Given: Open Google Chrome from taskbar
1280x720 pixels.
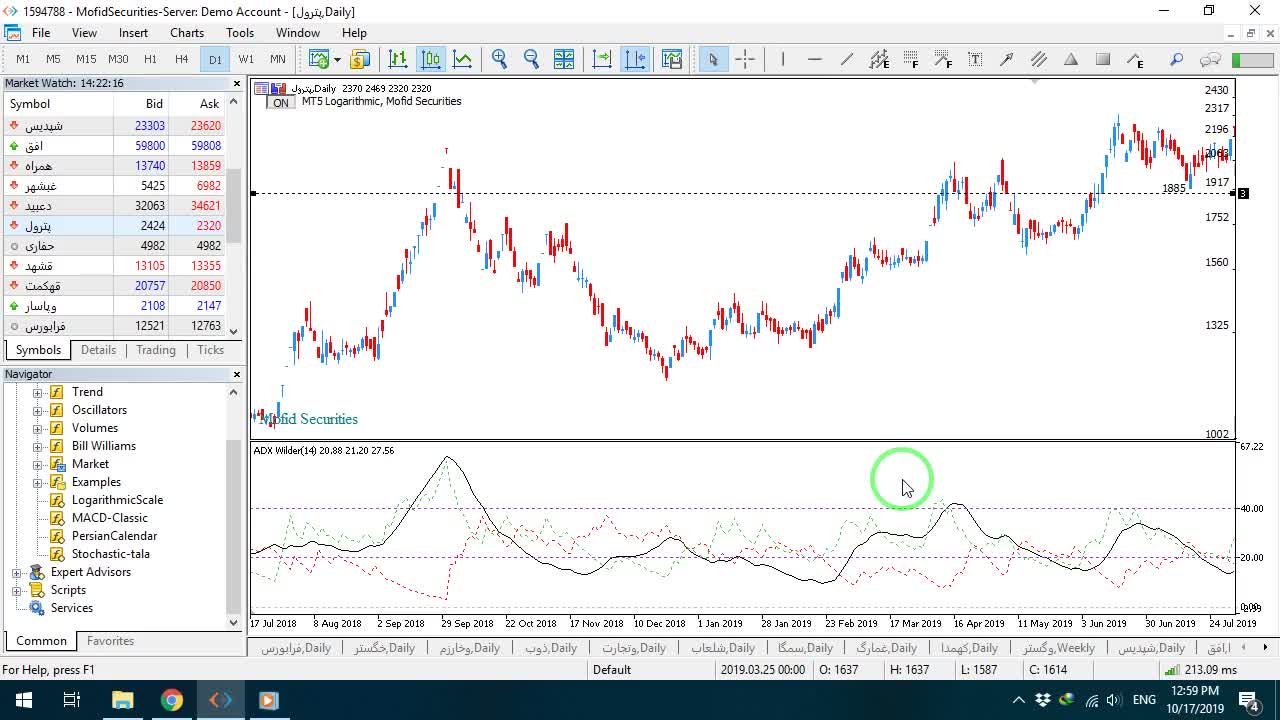Looking at the screenshot, I should tap(172, 700).
